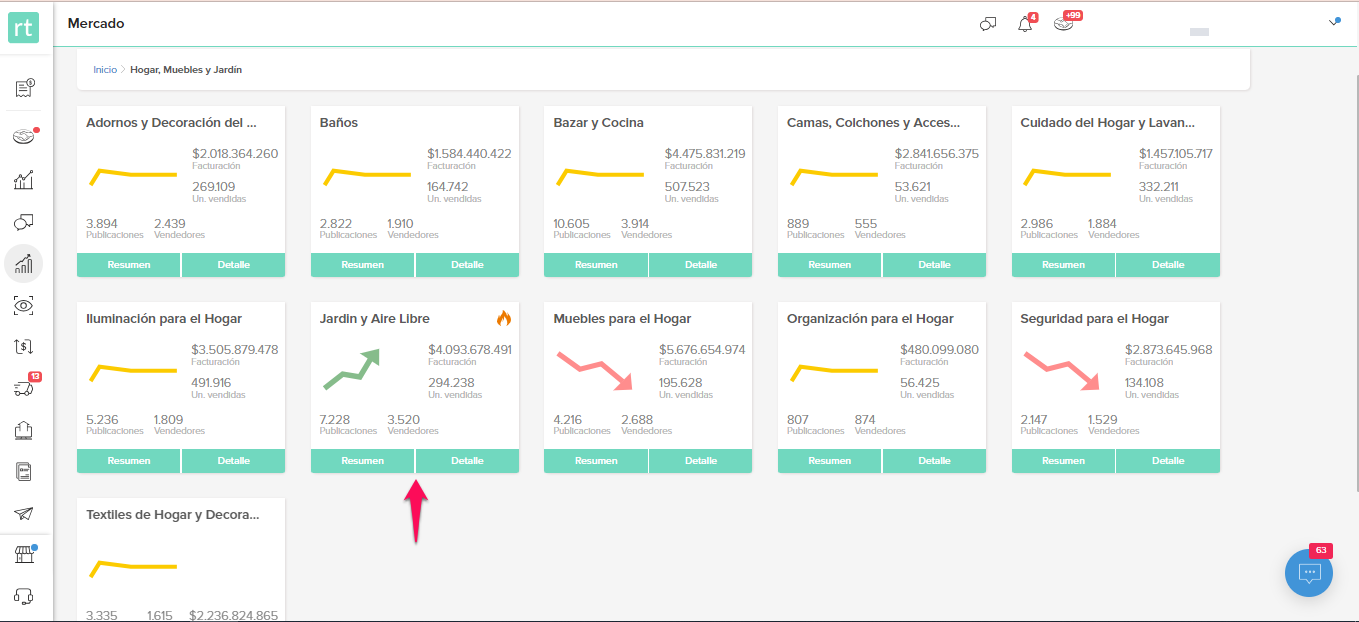The width and height of the screenshot is (1359, 622).
Task: Expand the user menu chevron at top right
Action: (1334, 21)
